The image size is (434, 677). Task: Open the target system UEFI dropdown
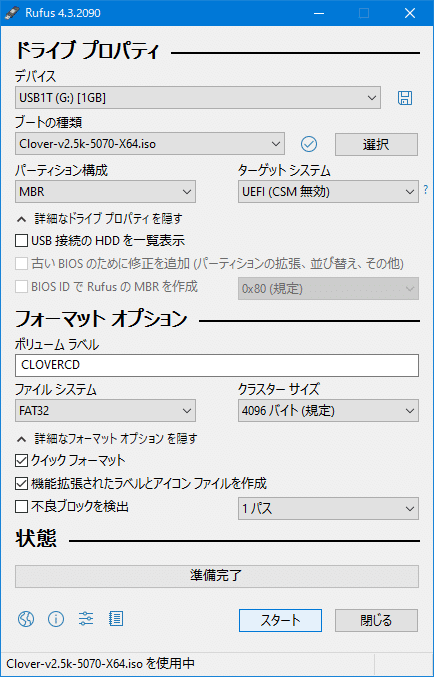(x=328, y=192)
